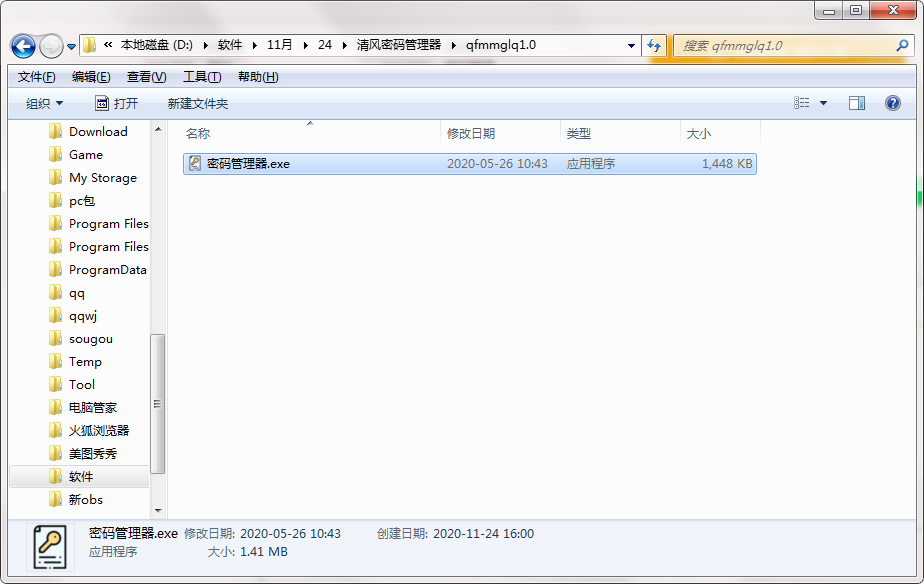This screenshot has height=584, width=924.
Task: Open the 美图秀秀 folder
Action: (93, 454)
